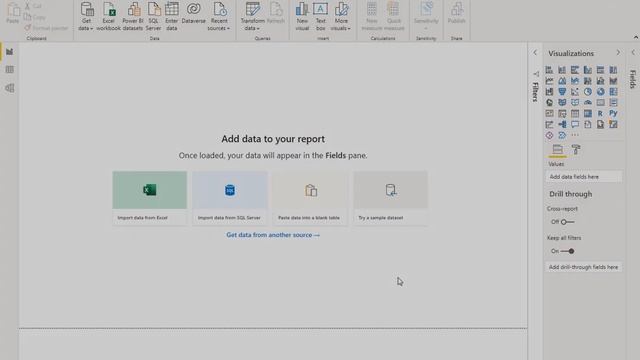Select R script visual
This screenshot has width=640, height=360.
tap(600, 113)
